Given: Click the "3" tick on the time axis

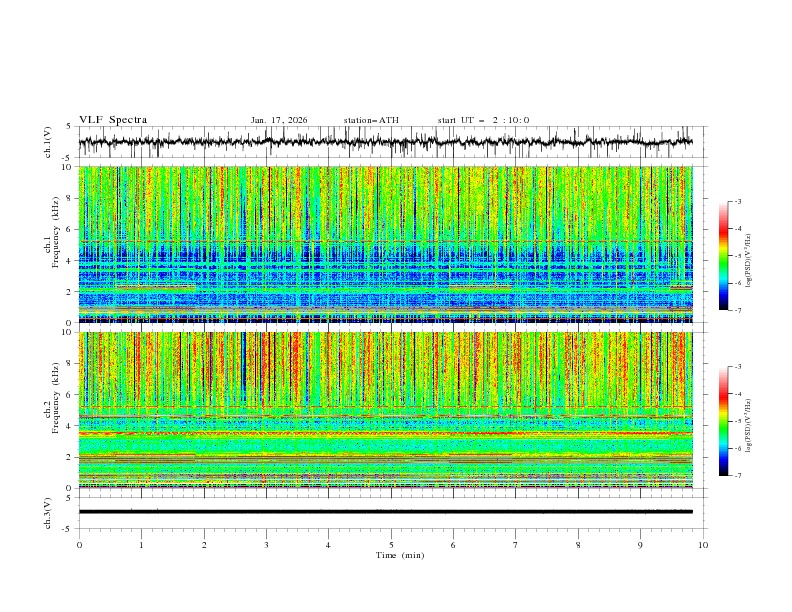Looking at the screenshot, I should click(x=266, y=545).
